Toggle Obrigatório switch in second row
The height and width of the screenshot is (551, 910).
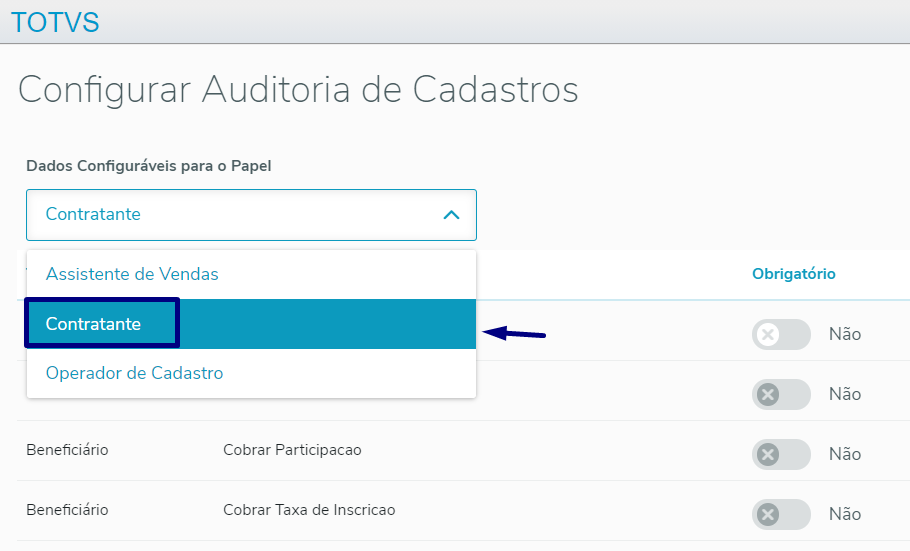pos(781,394)
